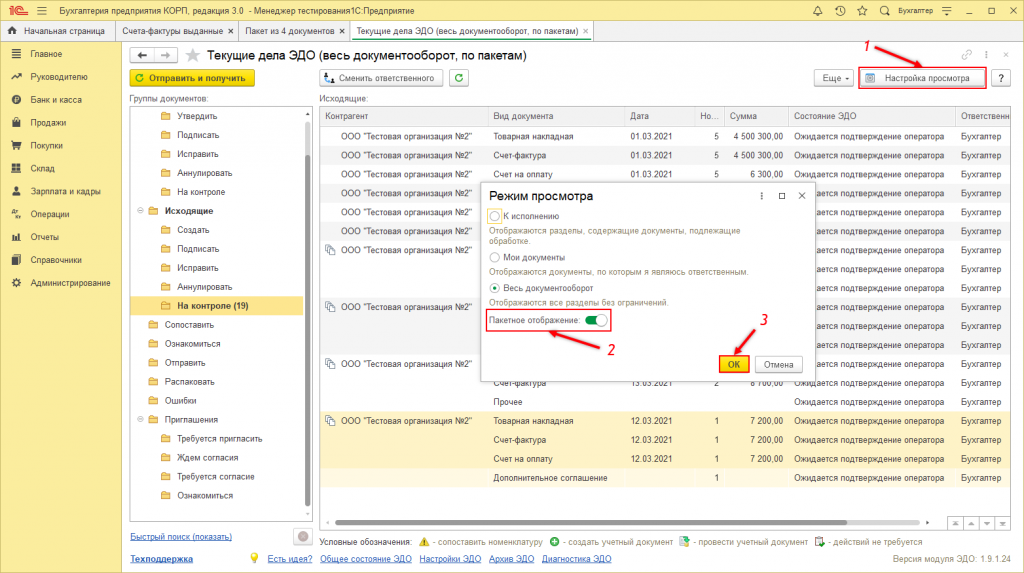
Task: Click the copy link icon near the header
Action: (x=966, y=55)
